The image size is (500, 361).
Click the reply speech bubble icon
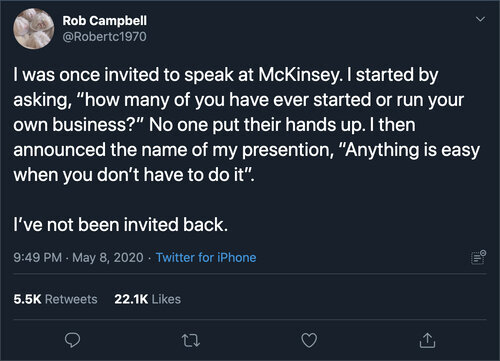click(x=72, y=340)
